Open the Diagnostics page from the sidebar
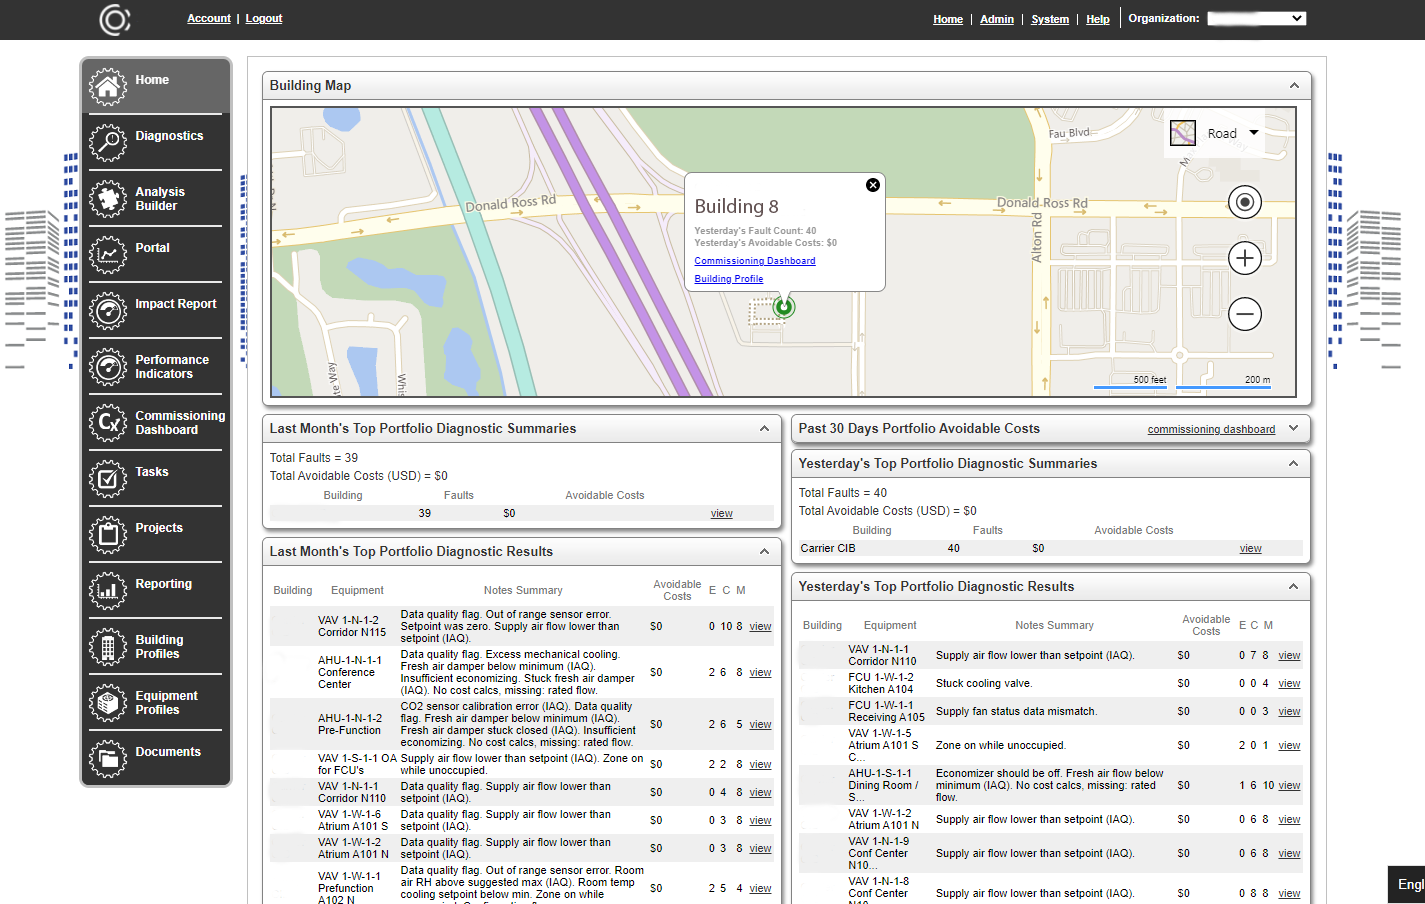 click(x=108, y=142)
